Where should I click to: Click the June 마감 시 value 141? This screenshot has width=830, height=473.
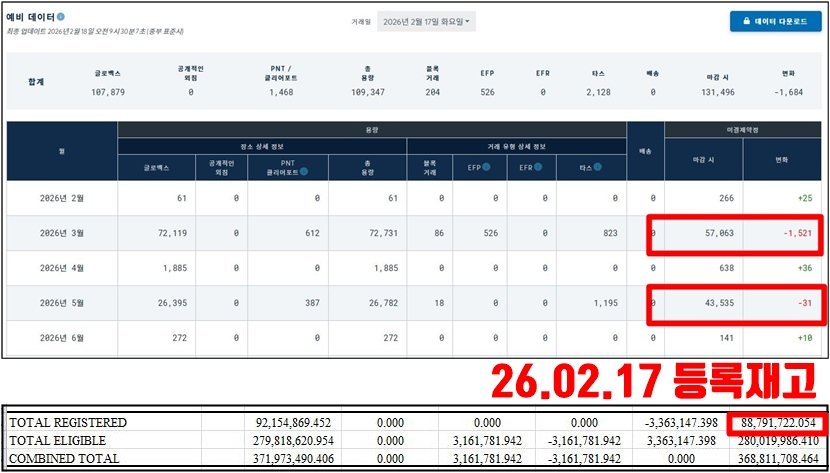click(726, 338)
